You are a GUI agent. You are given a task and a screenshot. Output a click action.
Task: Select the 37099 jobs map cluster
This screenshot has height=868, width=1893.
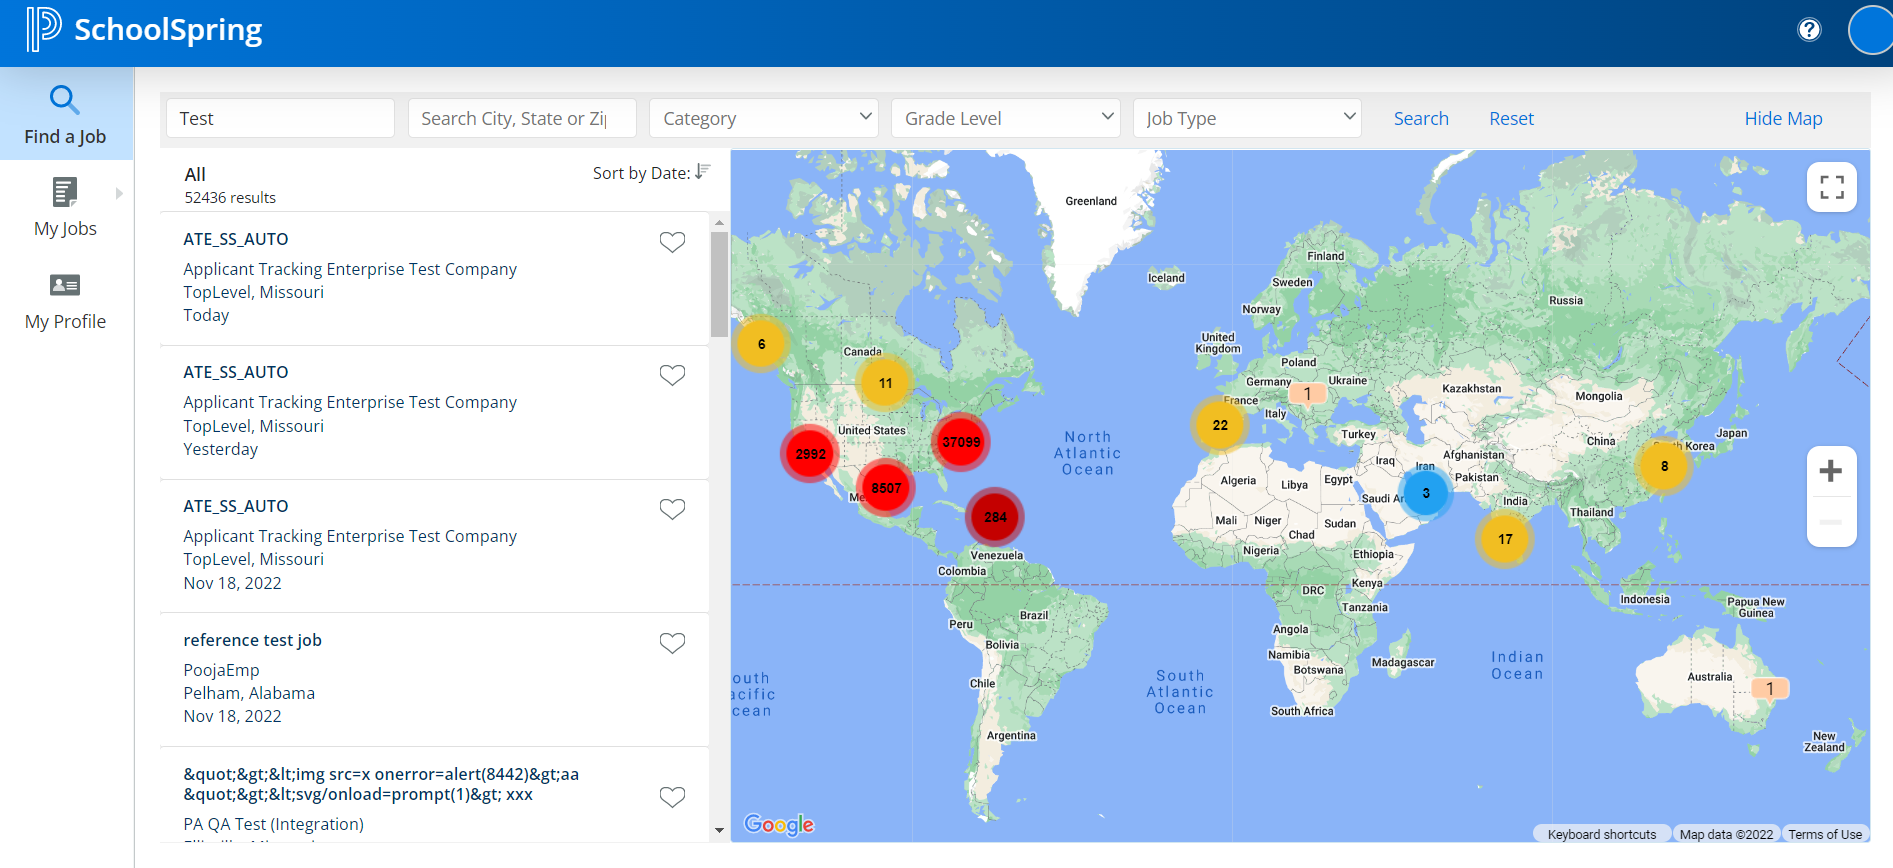pos(960,442)
